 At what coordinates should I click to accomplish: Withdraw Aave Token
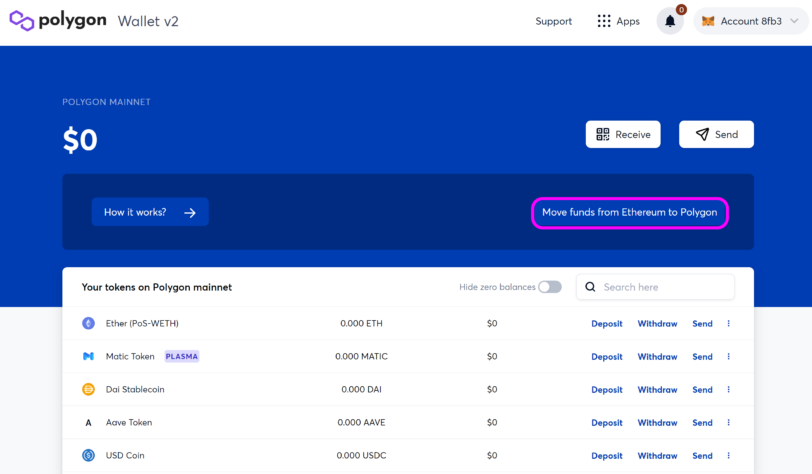[657, 423]
